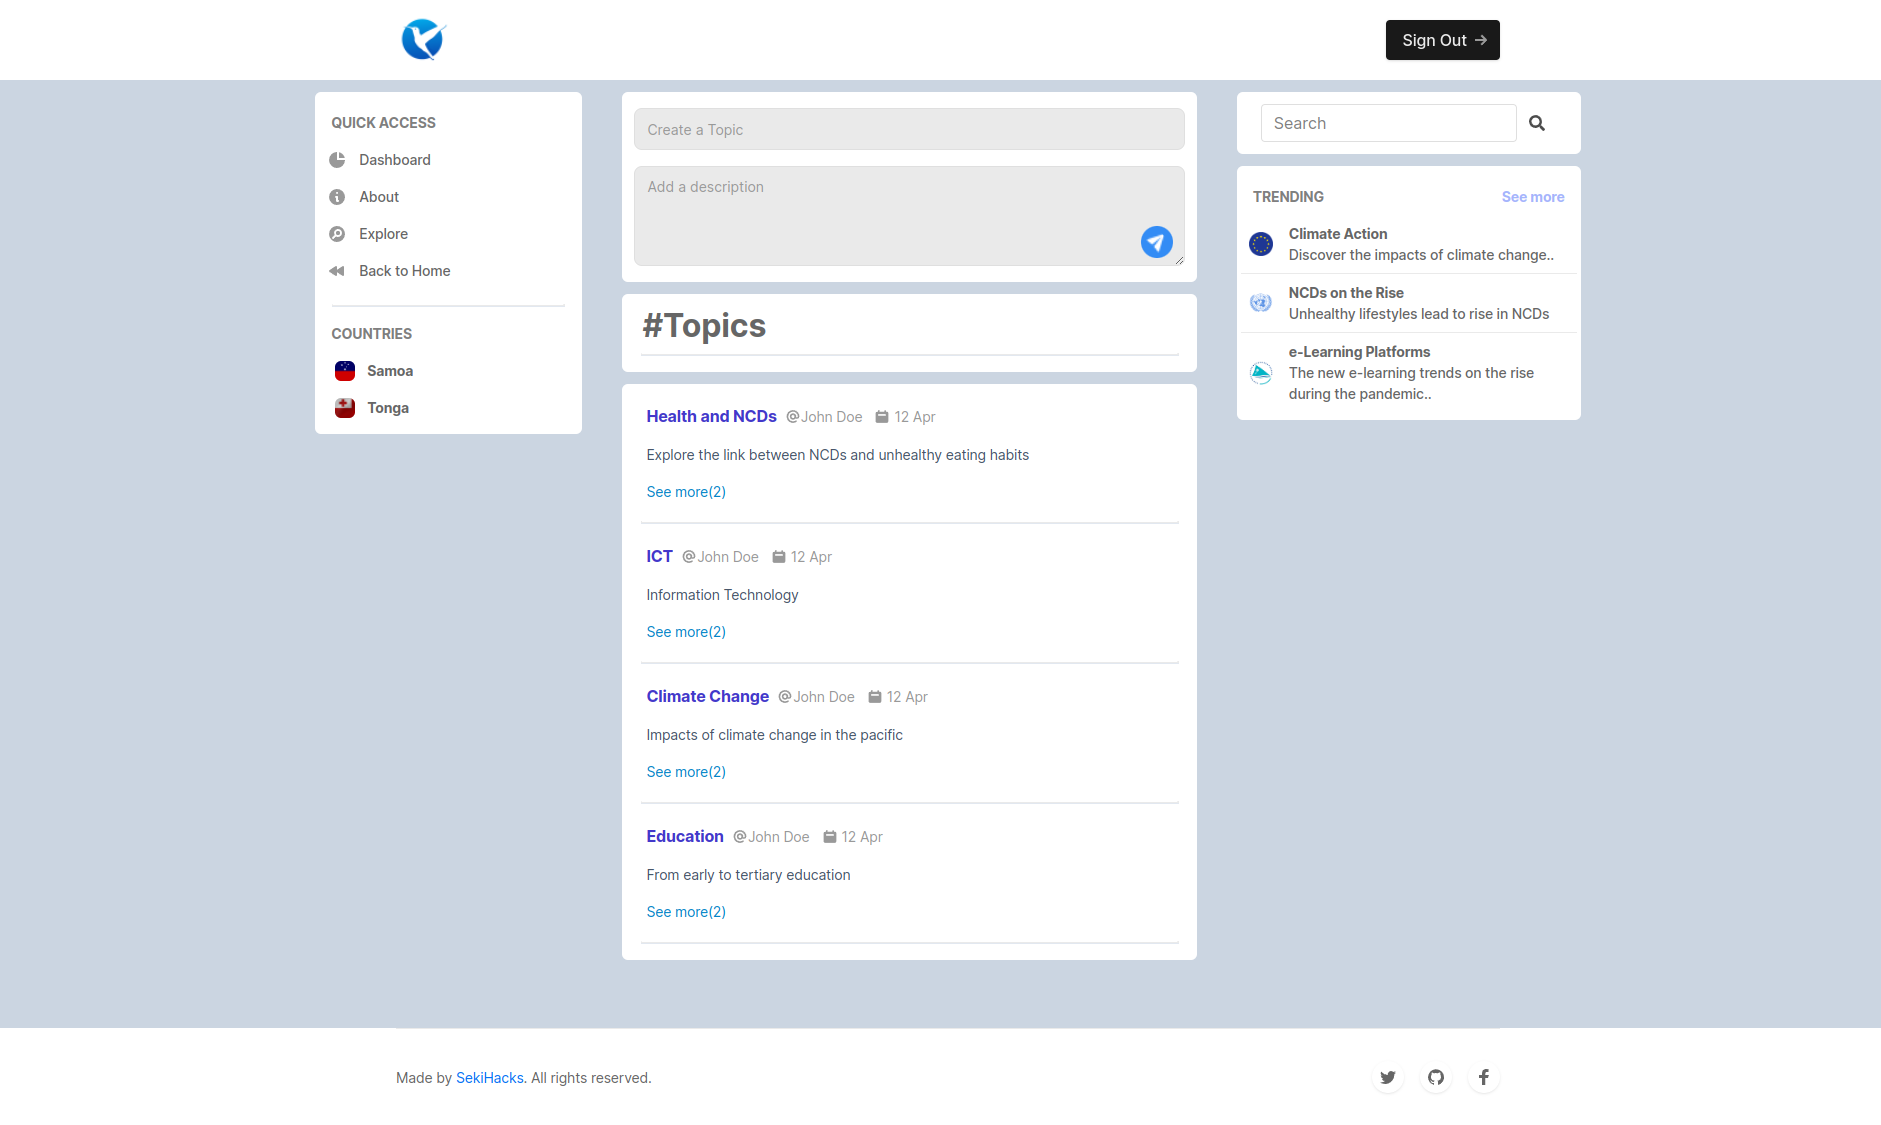Open NCDs on the Rise trending title
The height and width of the screenshot is (1125, 1881).
point(1346,293)
